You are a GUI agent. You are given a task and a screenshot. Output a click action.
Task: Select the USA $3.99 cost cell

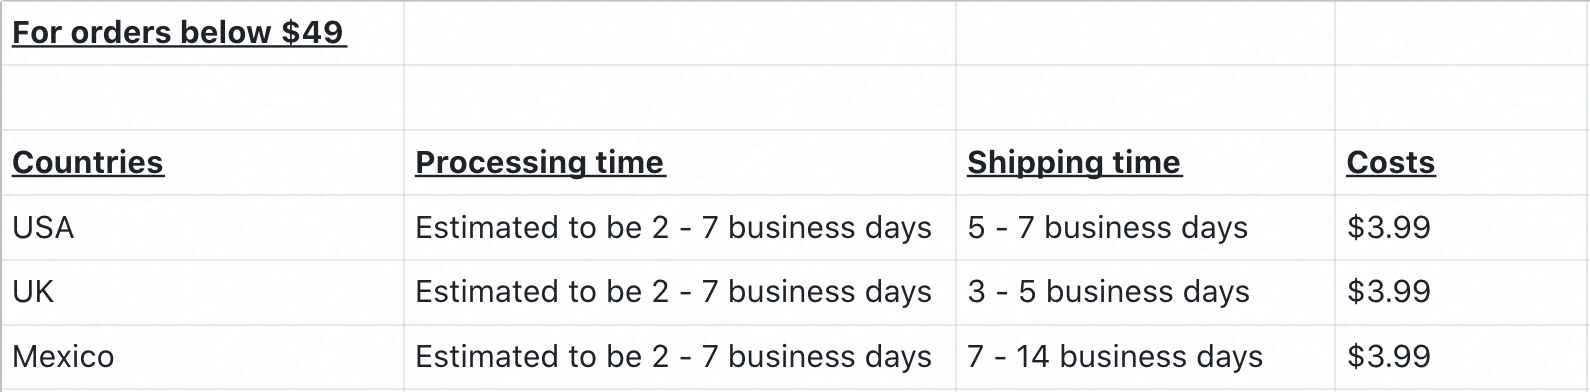[1462, 227]
